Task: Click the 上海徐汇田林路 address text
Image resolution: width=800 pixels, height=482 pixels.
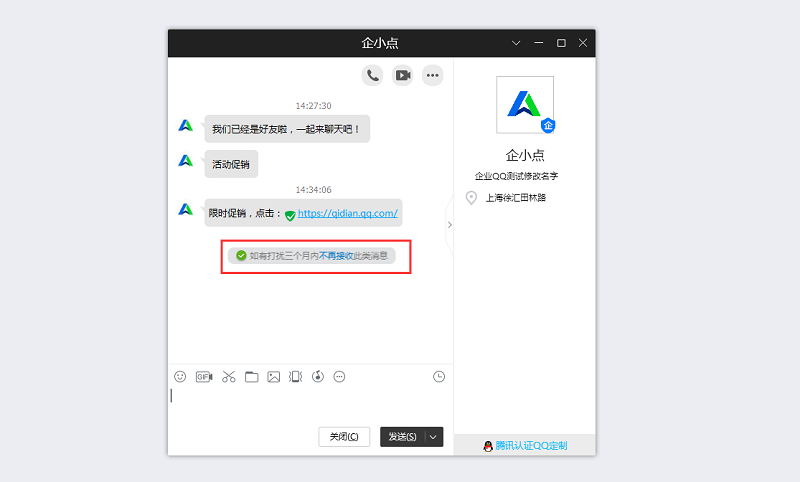Action: [x=515, y=197]
